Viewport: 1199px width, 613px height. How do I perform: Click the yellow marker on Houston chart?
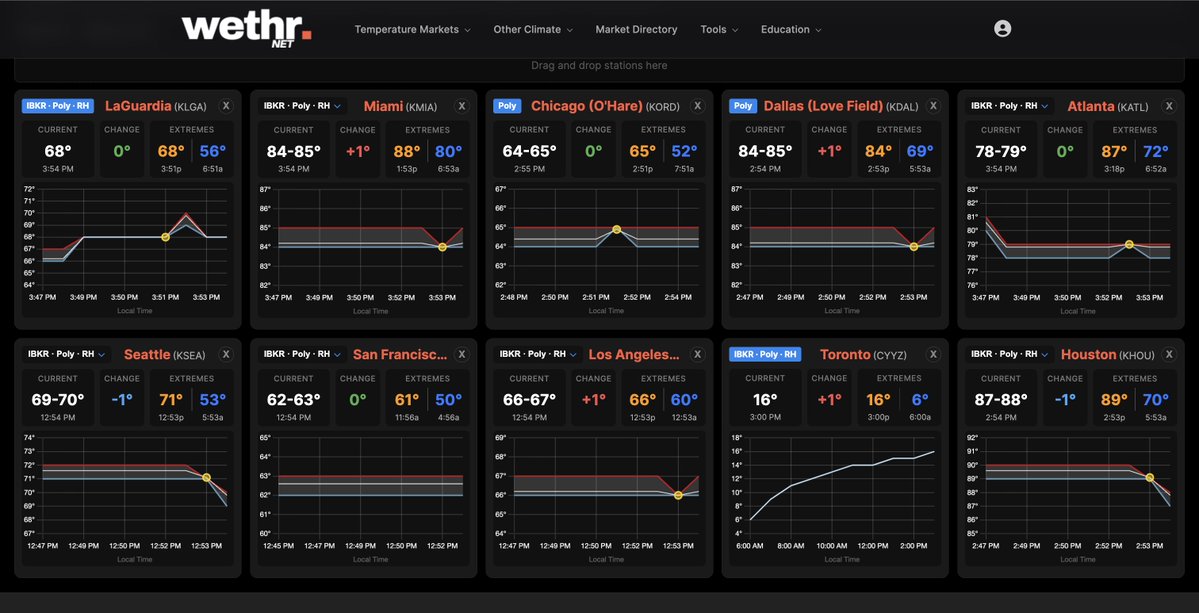pos(1149,478)
